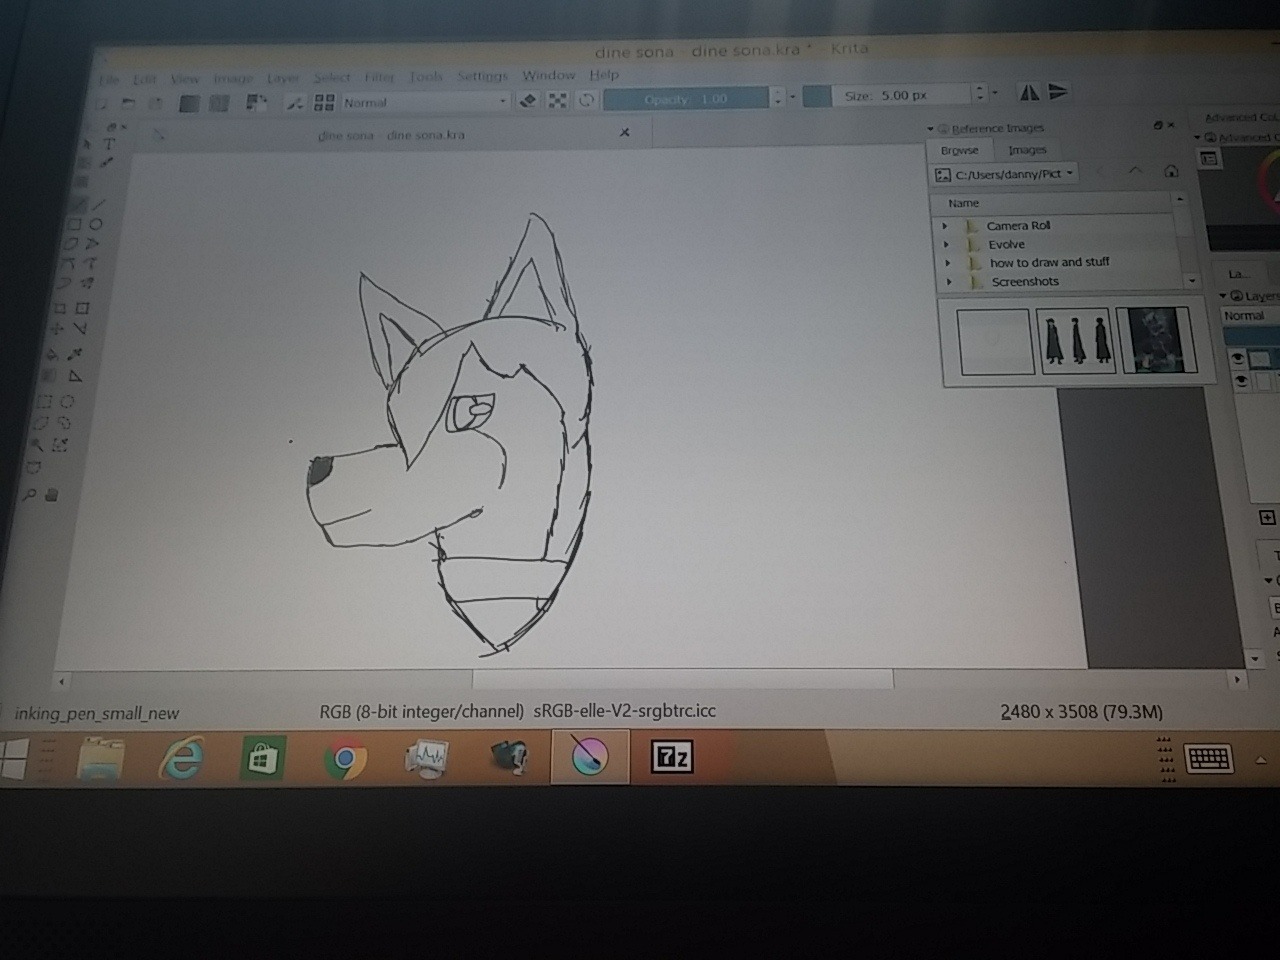Image resolution: width=1280 pixels, height=960 pixels.
Task: Toggle preserve alpha checkerboard button
Action: [x=558, y=100]
